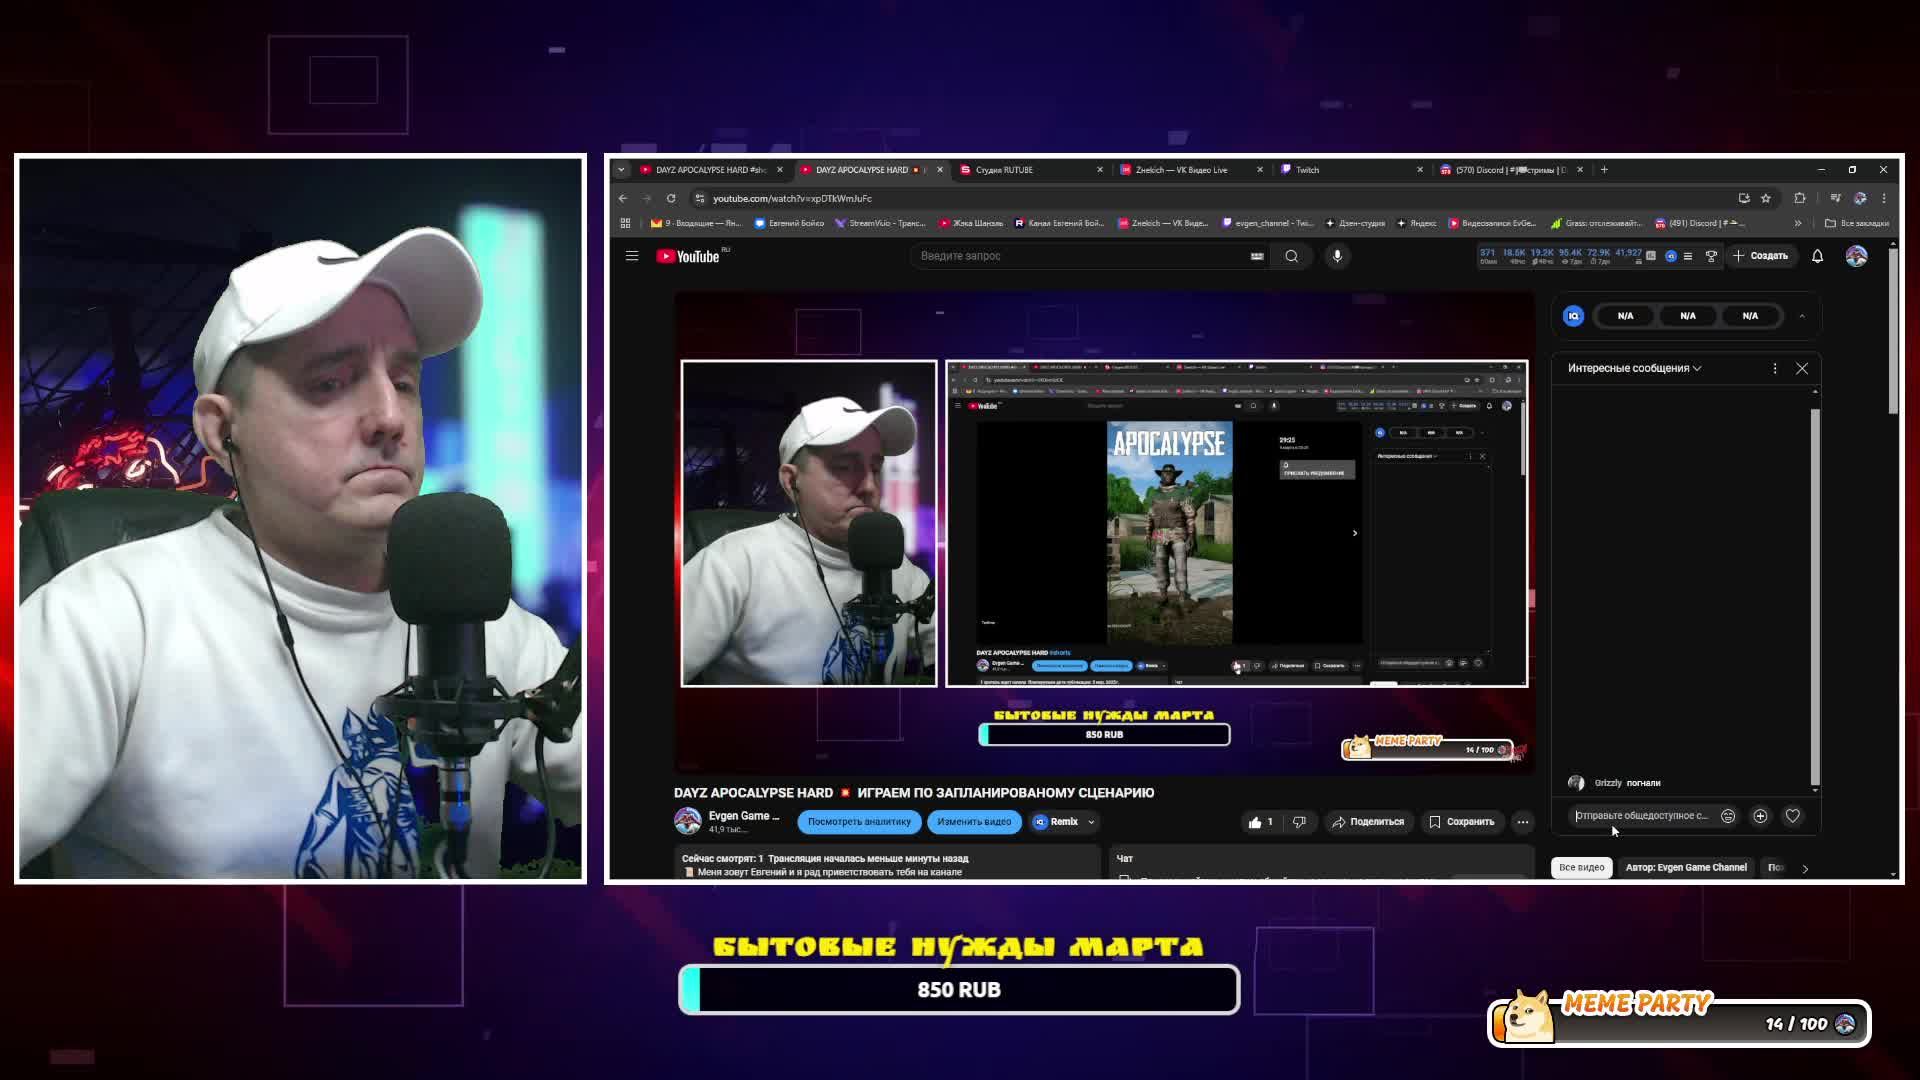The width and height of the screenshot is (1920, 1080).
Task: Open YouTube notifications bell
Action: click(x=1817, y=256)
